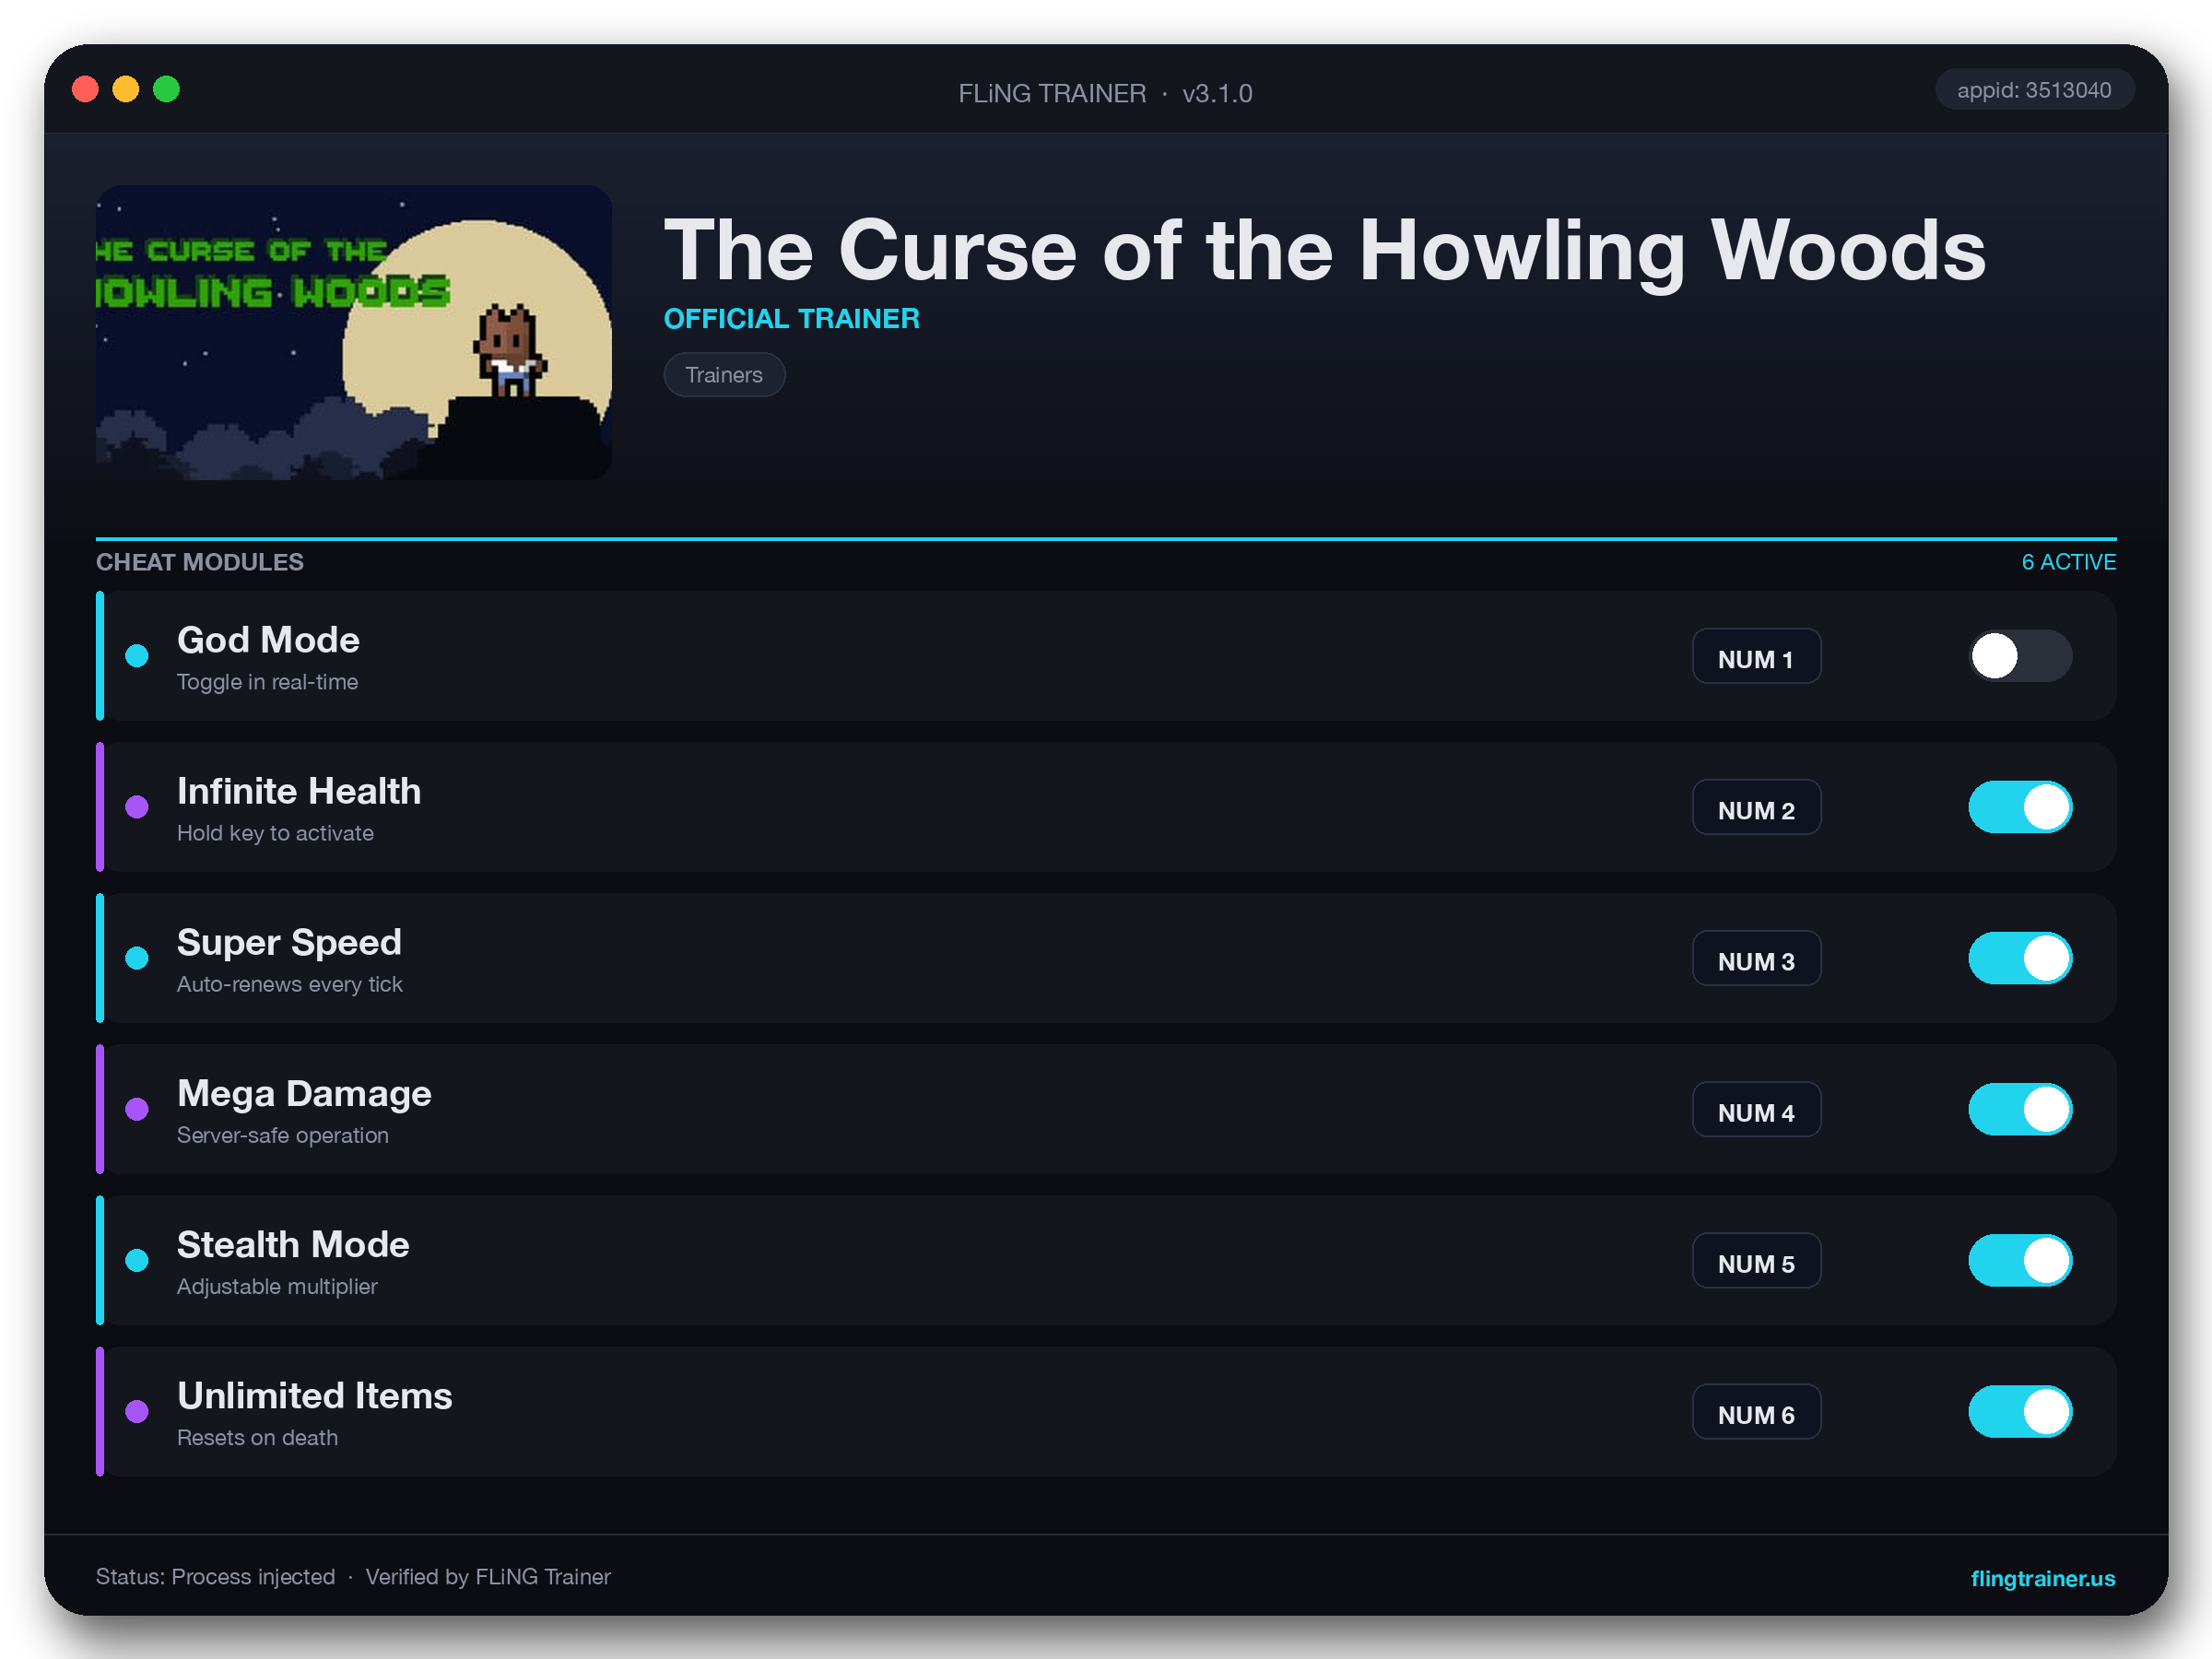Switch off the Mega Damage toggle
Viewport: 2212px width, 1659px height.
[x=2020, y=1109]
